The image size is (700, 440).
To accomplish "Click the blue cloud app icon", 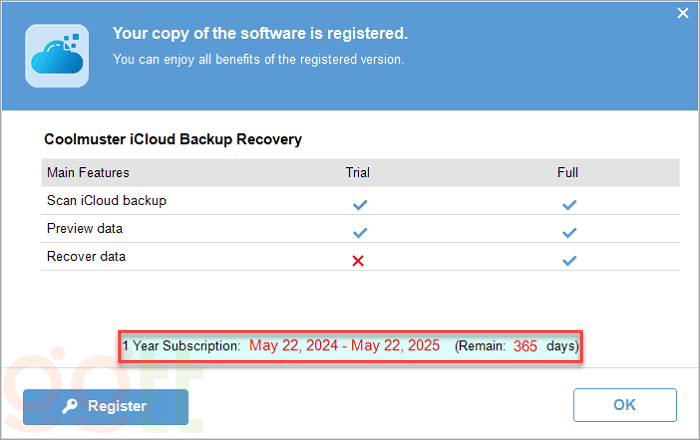I will coord(59,55).
